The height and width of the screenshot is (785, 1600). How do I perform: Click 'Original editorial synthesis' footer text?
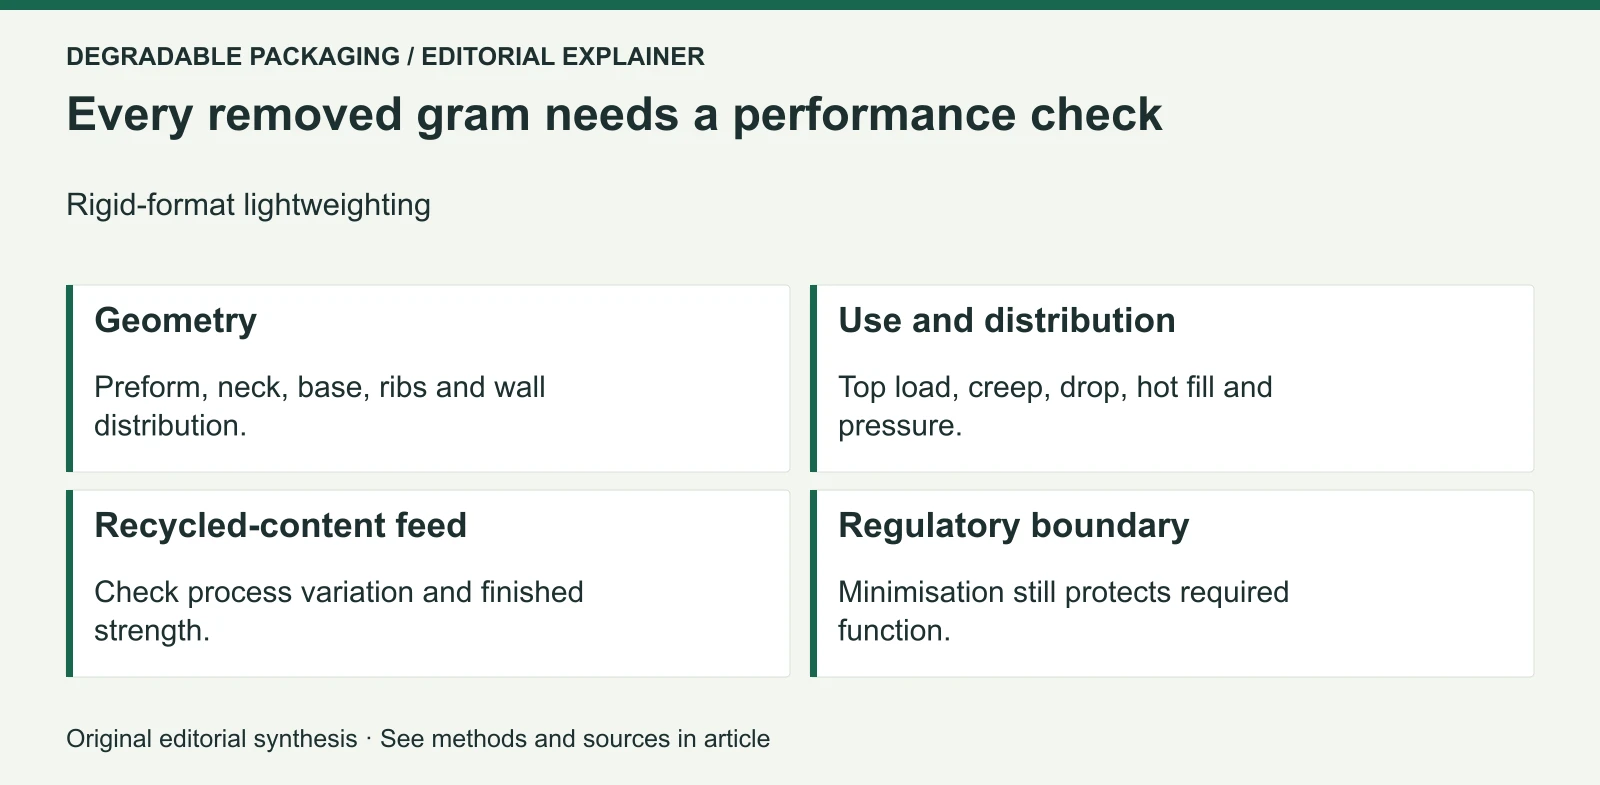pyautogui.click(x=211, y=739)
